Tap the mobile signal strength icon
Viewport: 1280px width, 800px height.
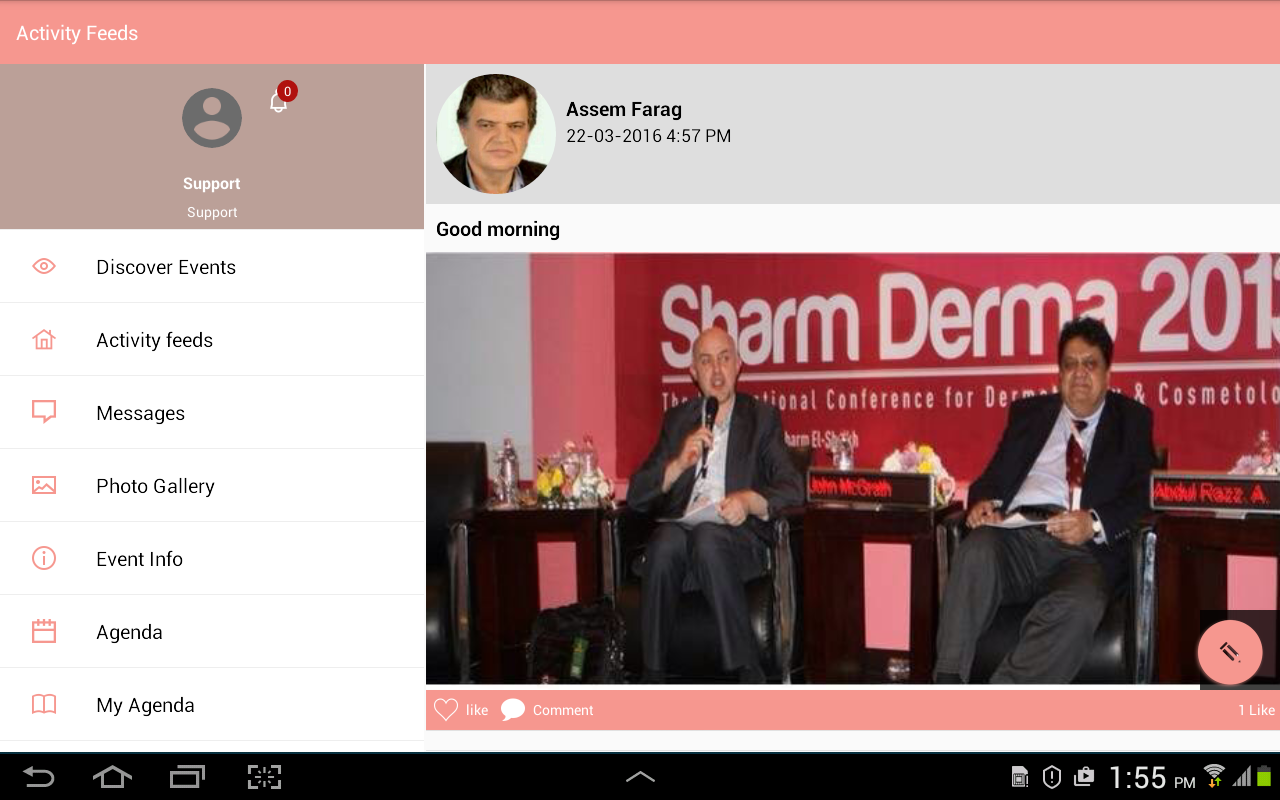click(1241, 776)
